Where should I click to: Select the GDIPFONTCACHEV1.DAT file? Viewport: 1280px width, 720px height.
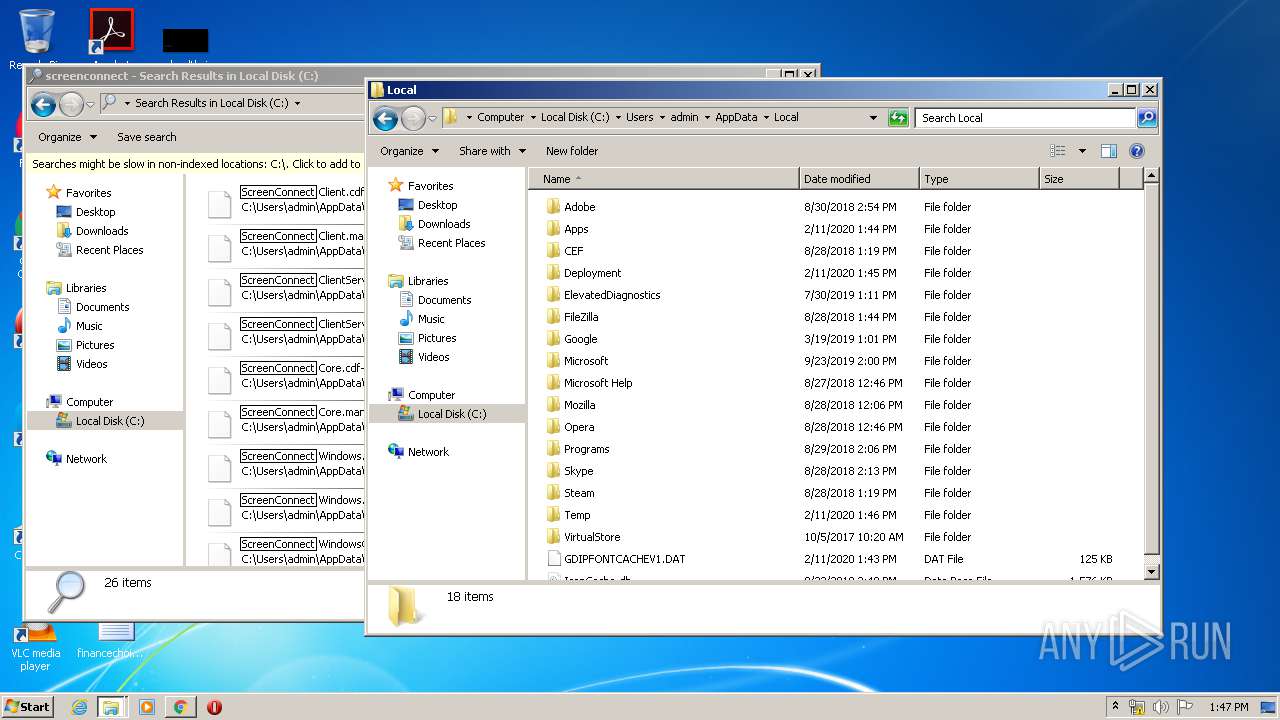pyautogui.click(x=624, y=559)
